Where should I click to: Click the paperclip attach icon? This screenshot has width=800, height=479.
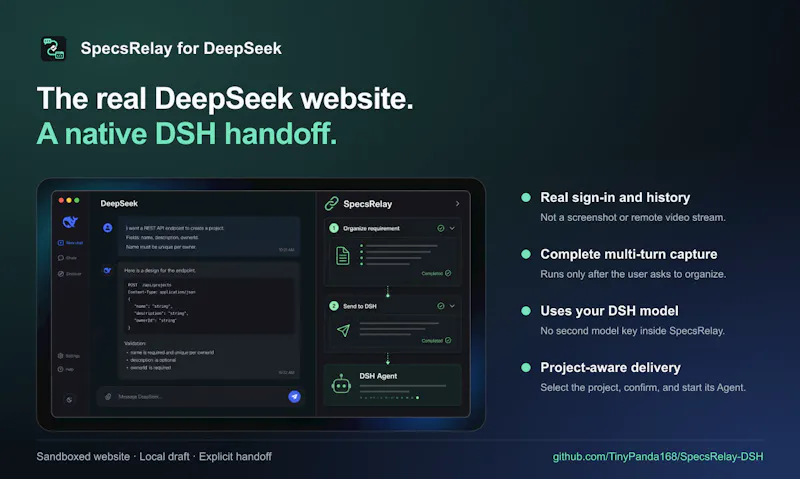[x=108, y=396]
